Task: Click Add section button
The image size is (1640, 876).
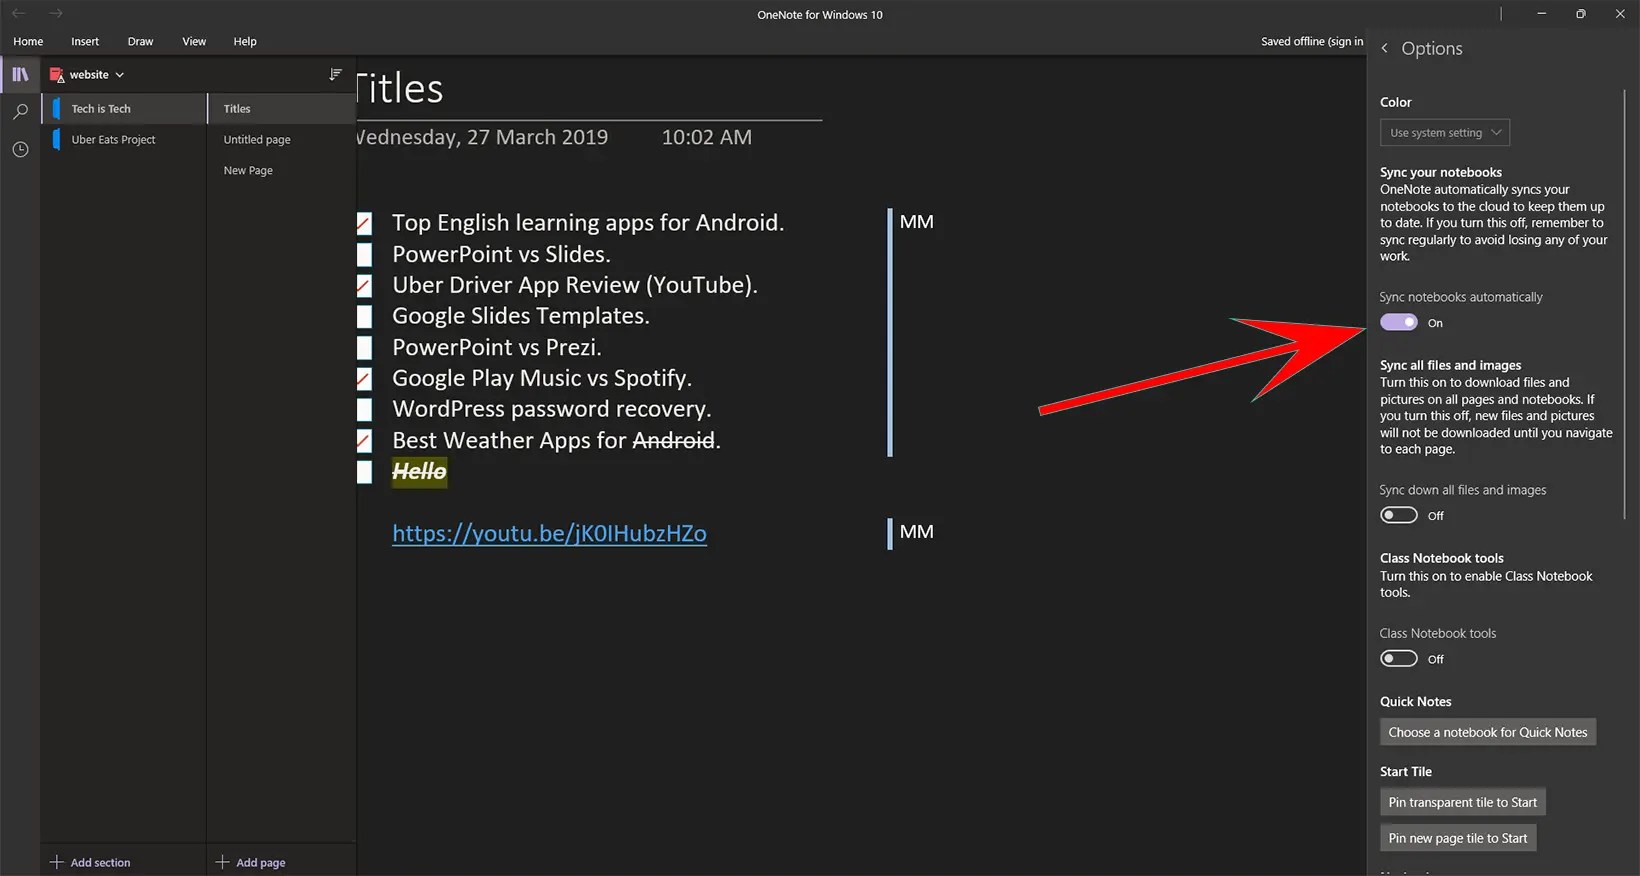Action: pyautogui.click(x=91, y=862)
